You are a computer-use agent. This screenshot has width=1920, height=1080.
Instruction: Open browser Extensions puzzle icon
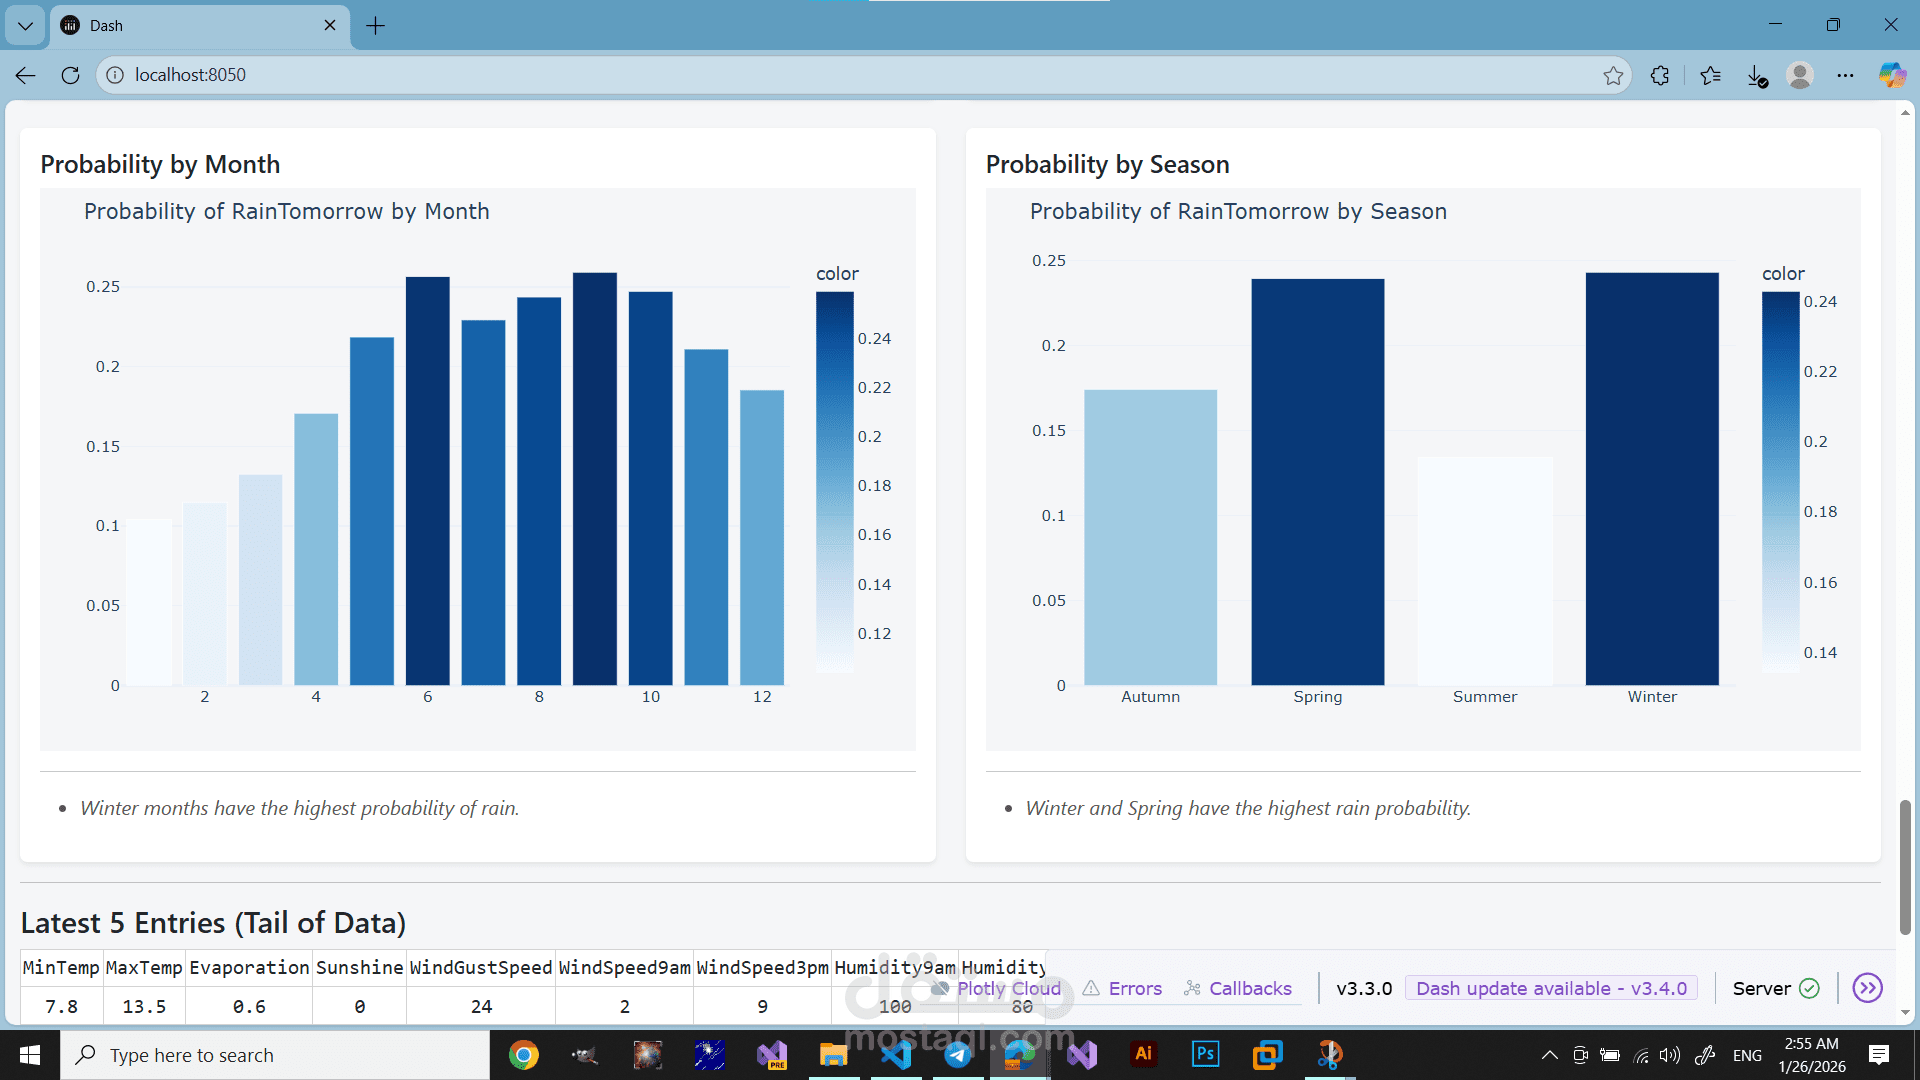coord(1660,75)
